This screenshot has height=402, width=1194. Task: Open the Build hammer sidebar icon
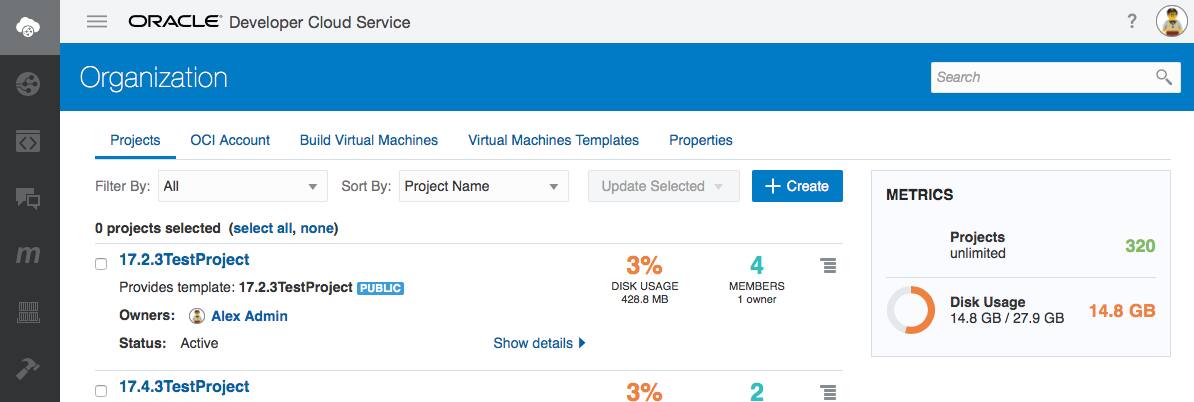coord(29,368)
